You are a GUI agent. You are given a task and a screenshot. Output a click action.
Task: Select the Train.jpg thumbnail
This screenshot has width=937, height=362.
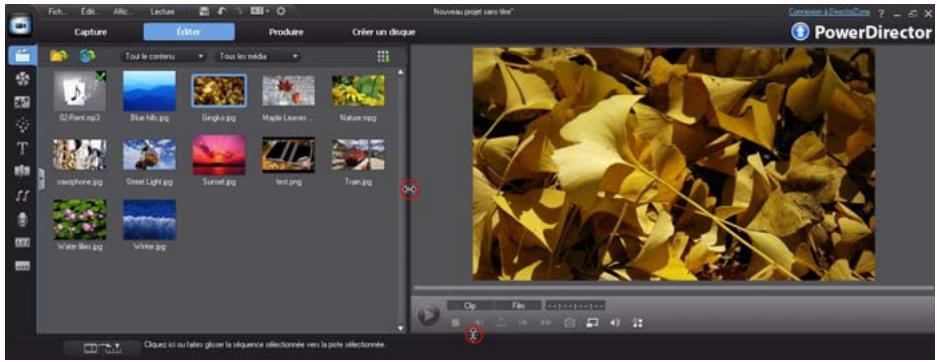358,155
